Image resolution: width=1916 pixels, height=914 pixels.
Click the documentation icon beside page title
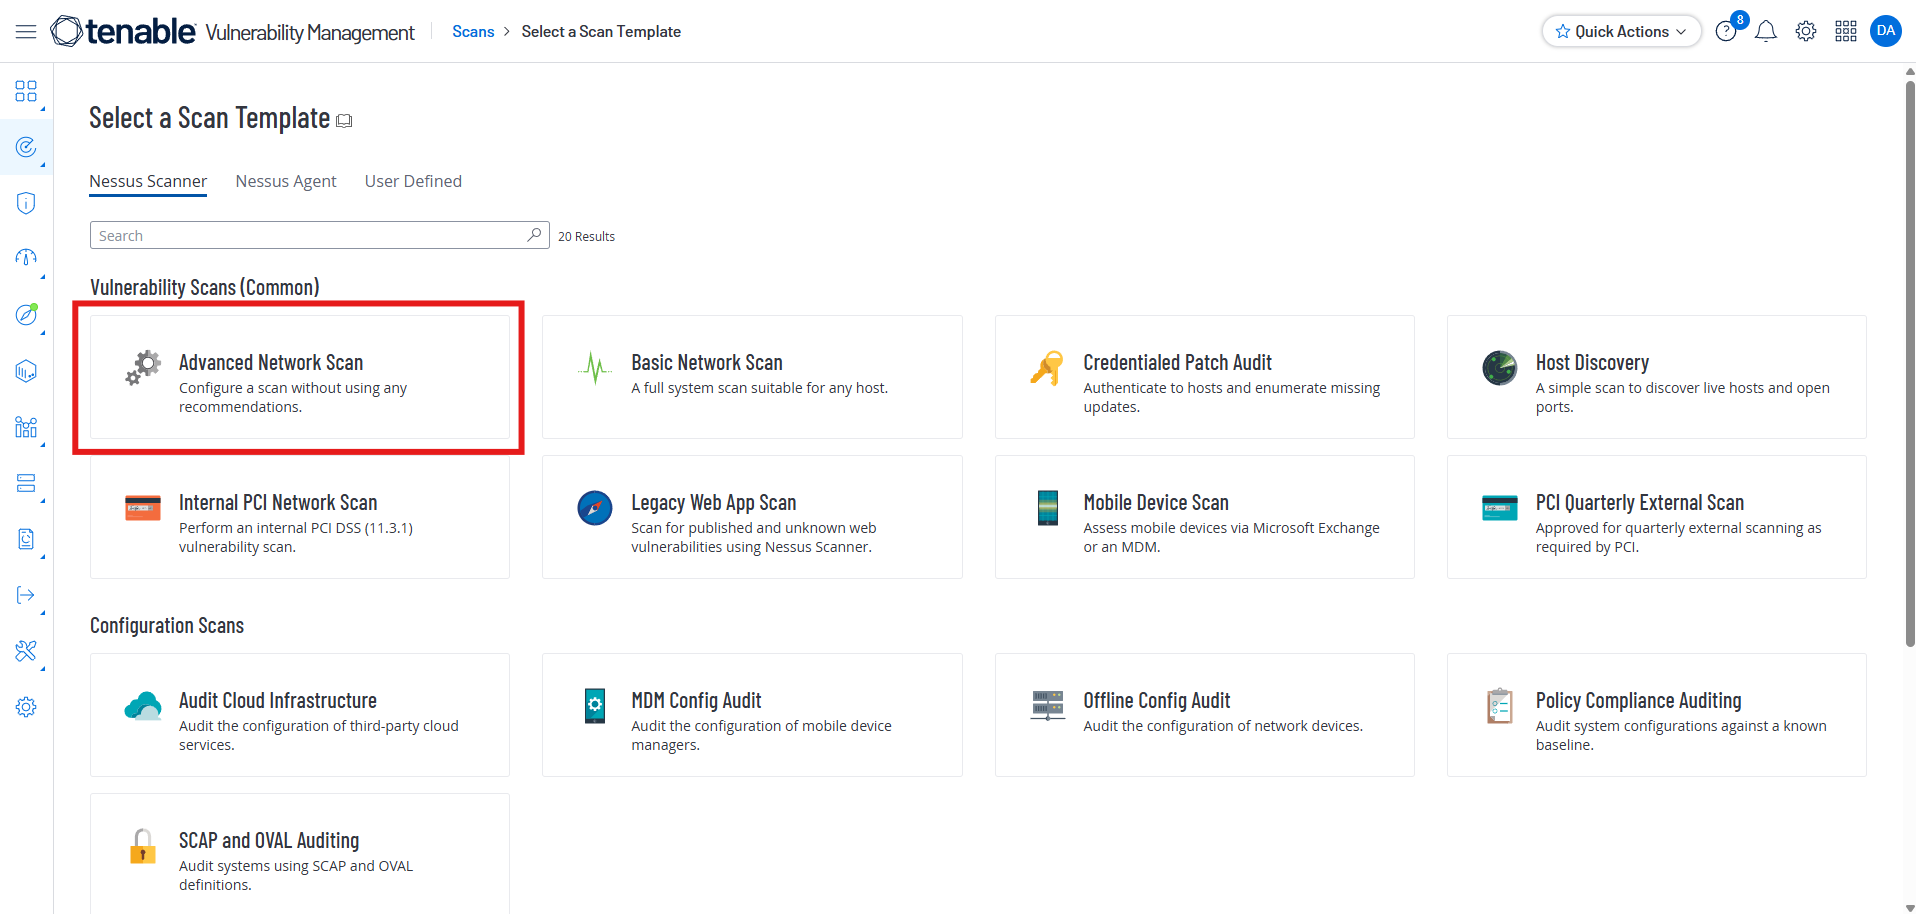click(345, 121)
